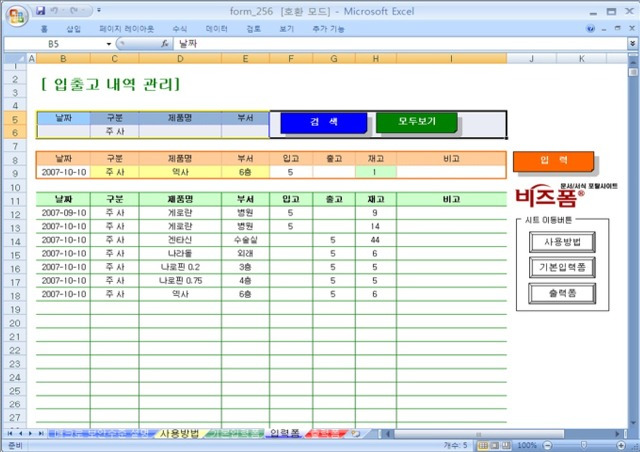Click the horizontal scrollbar right arrow
This screenshot has height=452, width=640.
pos(617,433)
